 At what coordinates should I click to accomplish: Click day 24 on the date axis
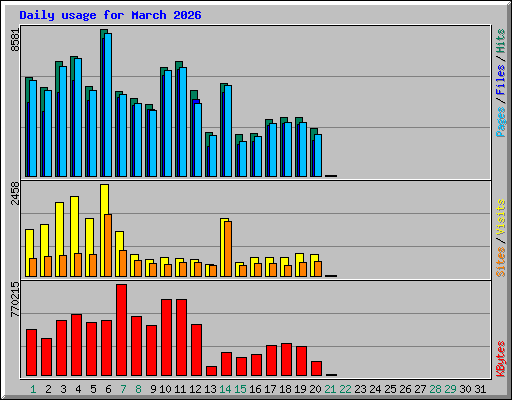(x=375, y=389)
